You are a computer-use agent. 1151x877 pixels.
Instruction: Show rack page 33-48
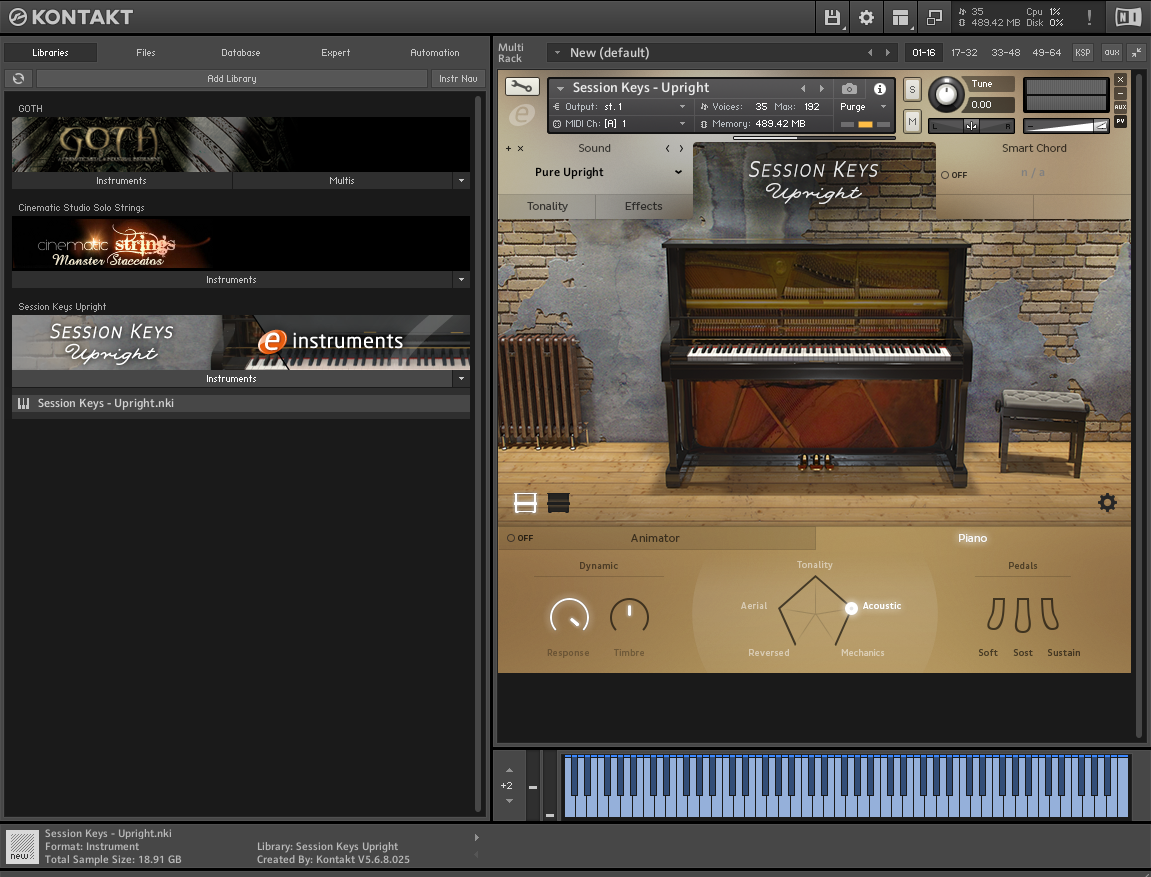1005,53
